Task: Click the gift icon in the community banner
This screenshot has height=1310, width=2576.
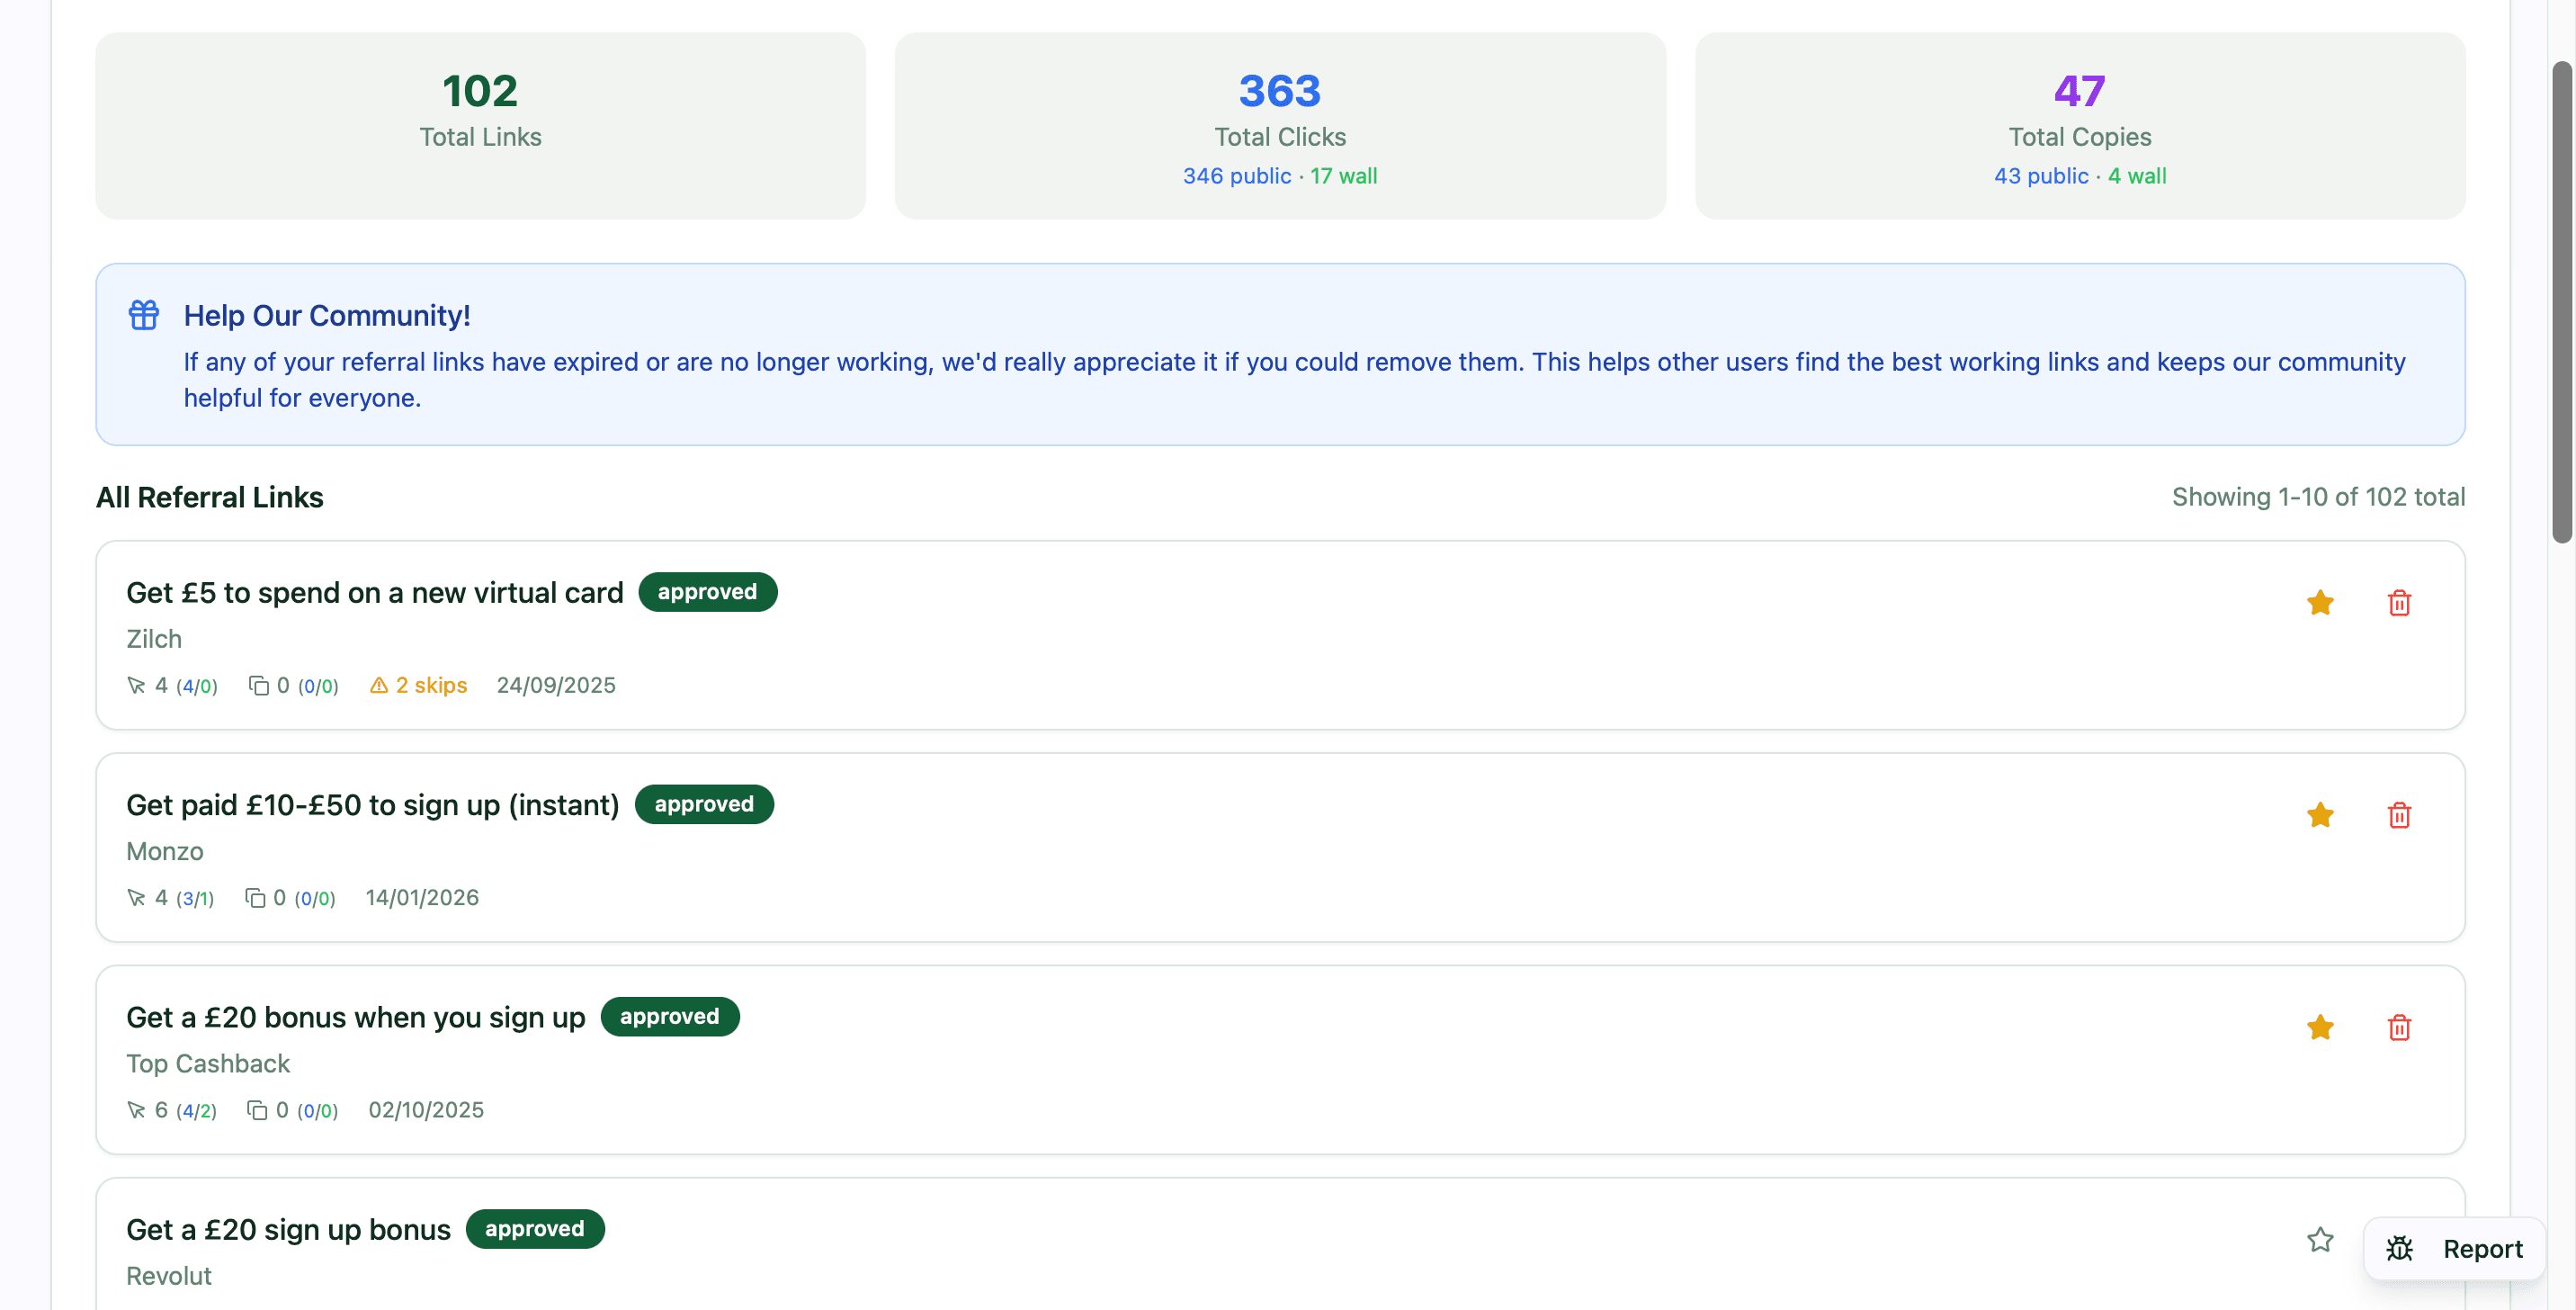Action: [144, 314]
